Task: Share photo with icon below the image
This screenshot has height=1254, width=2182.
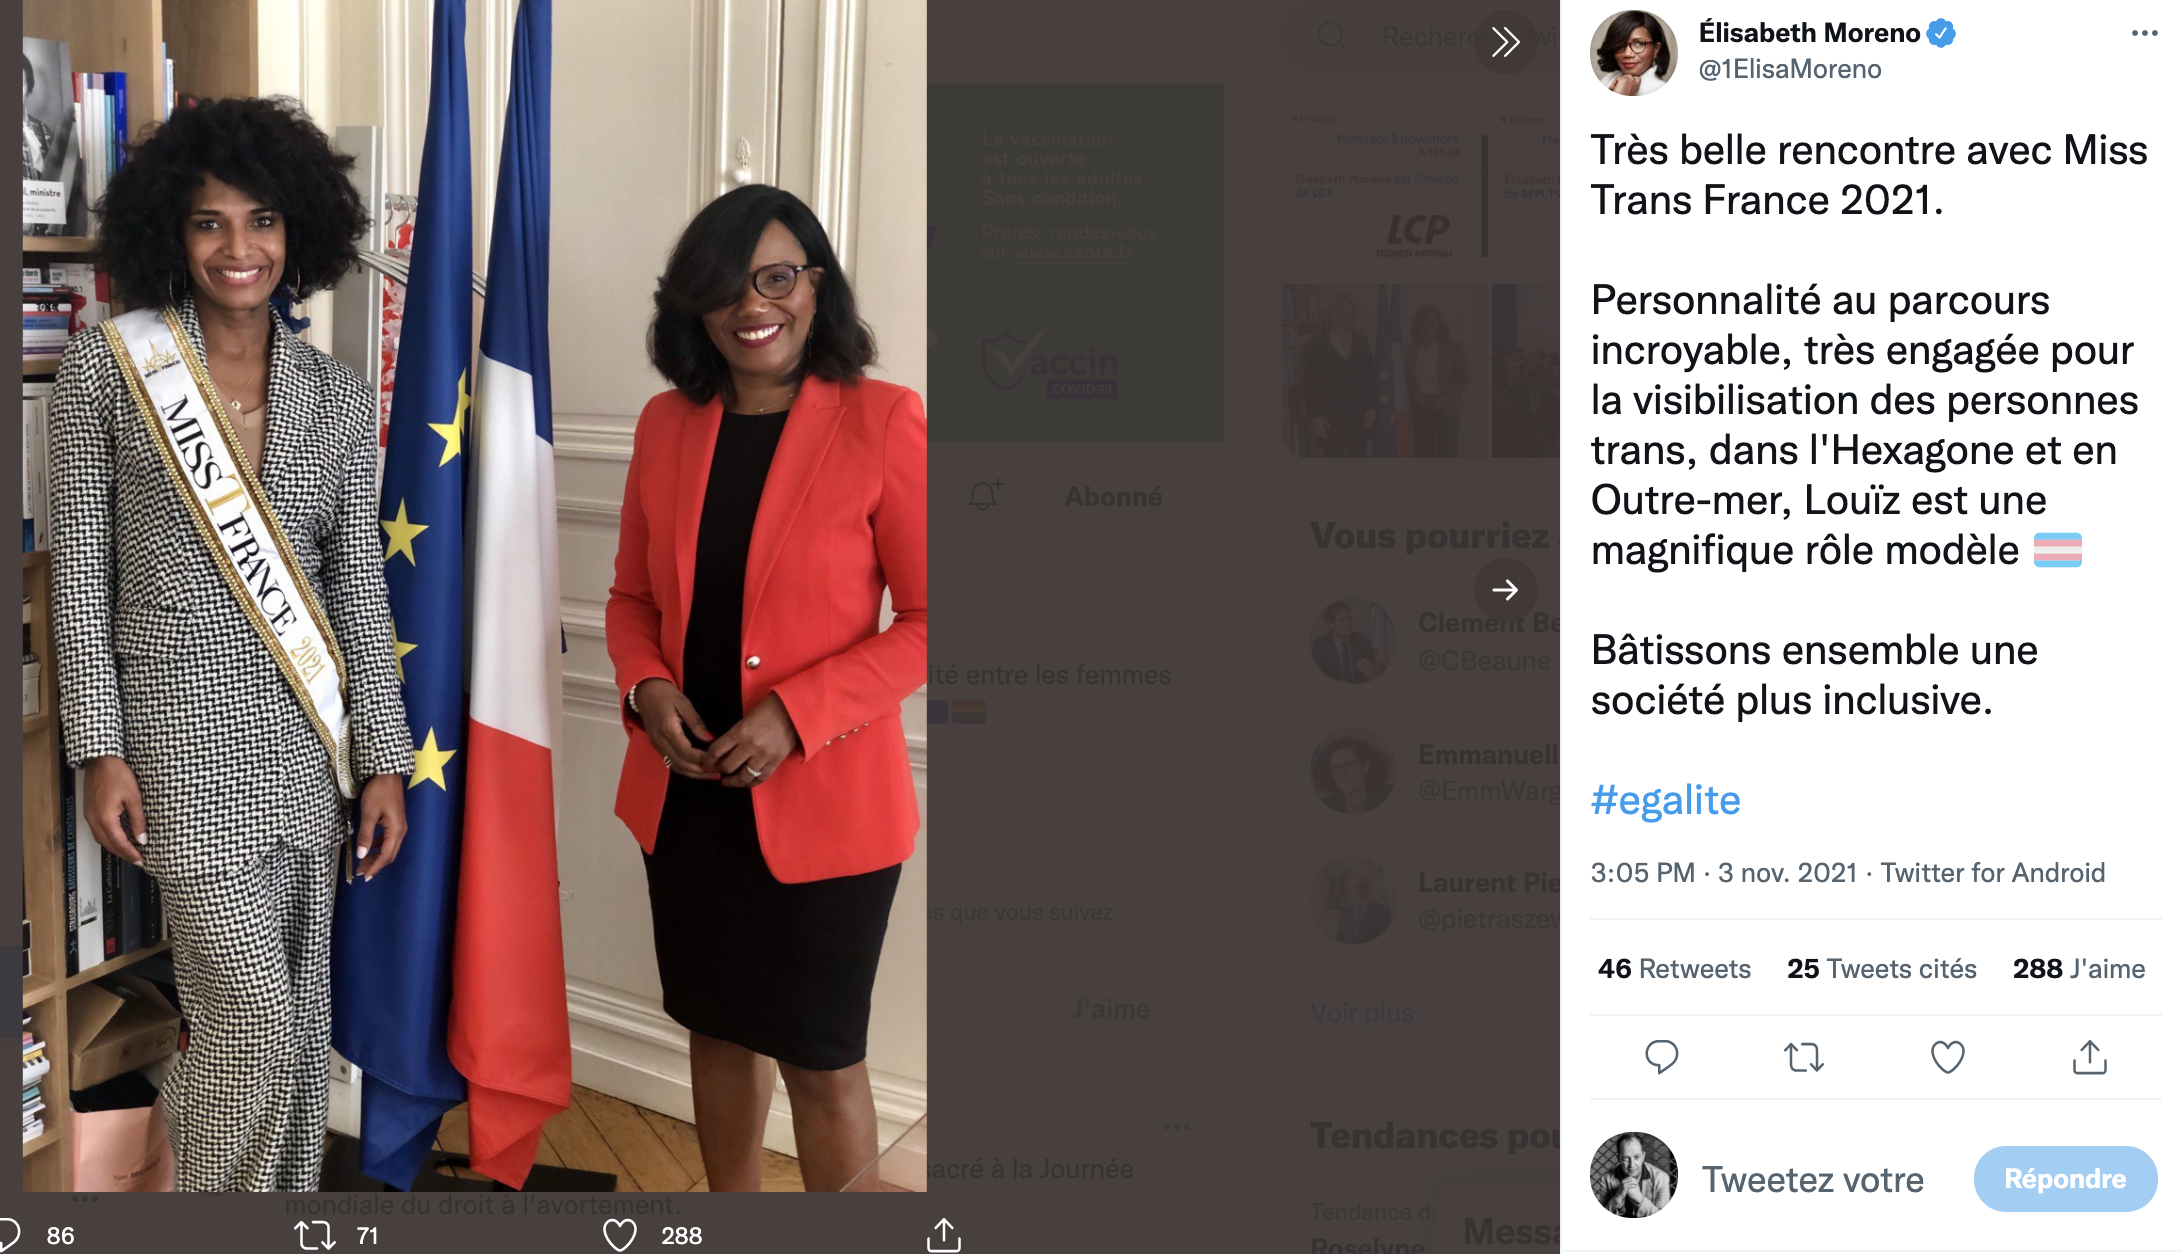Action: (x=943, y=1235)
